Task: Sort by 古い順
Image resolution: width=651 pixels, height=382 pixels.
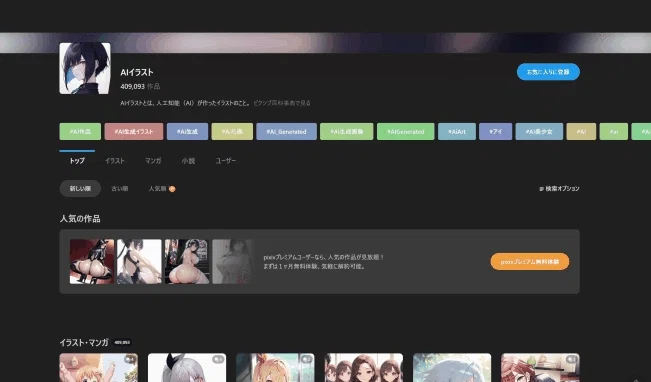Action: coord(120,189)
